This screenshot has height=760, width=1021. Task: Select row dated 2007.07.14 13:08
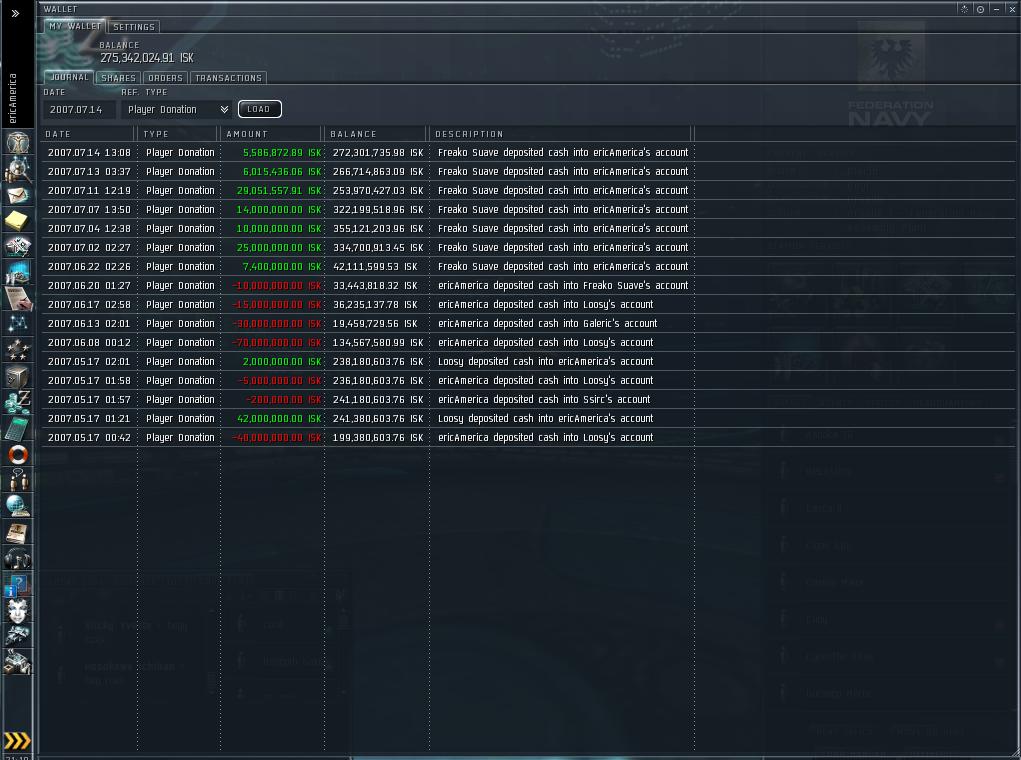tap(528, 152)
